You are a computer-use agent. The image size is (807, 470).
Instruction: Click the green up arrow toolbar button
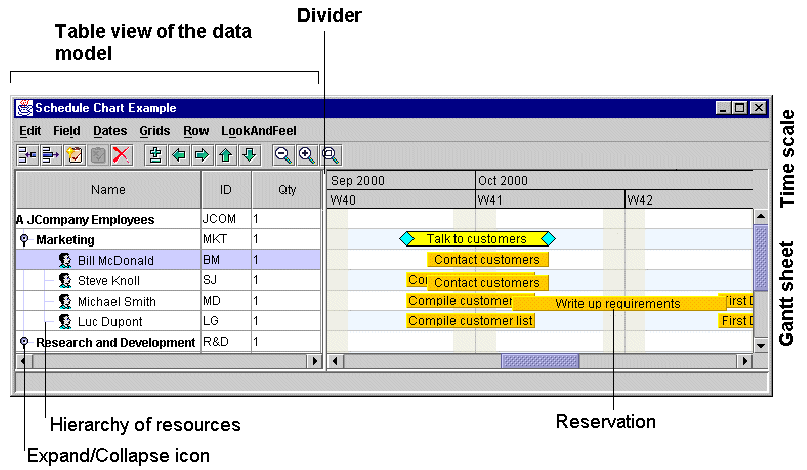[x=225, y=155]
